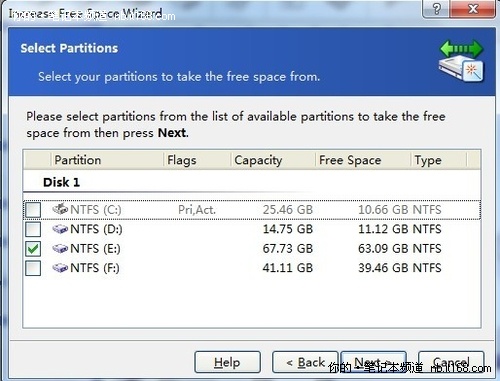Check the NTFS (C:) partition checkbox
500x381 pixels.
(33, 210)
